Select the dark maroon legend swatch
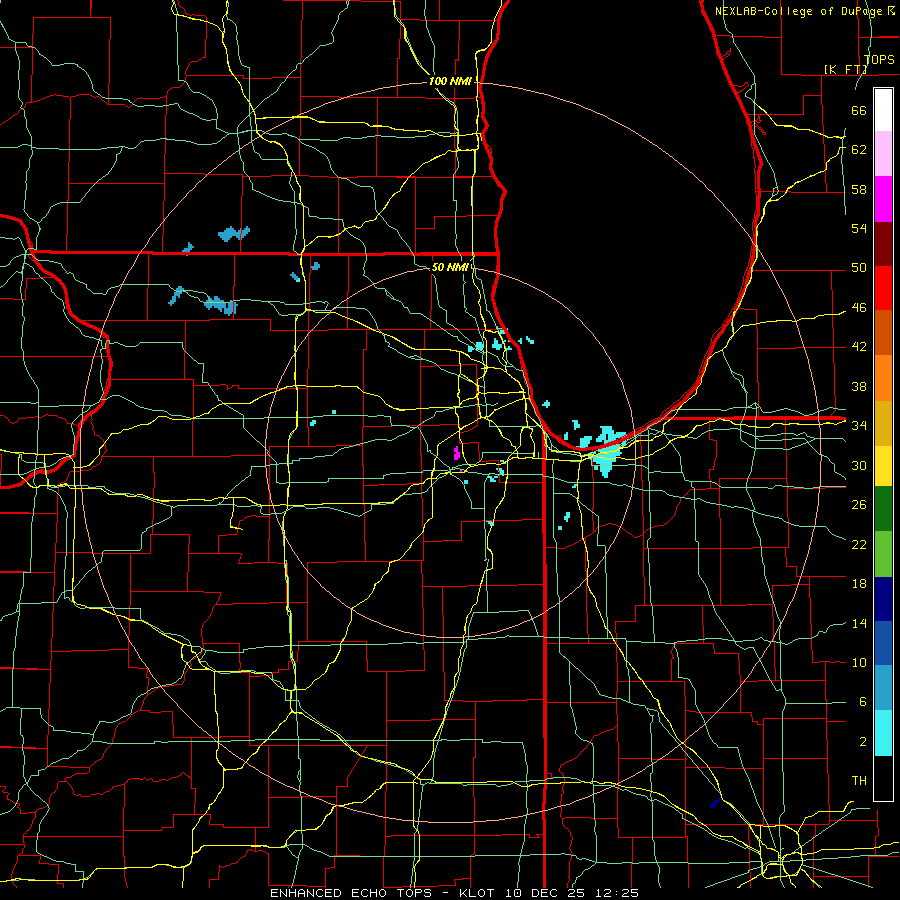Viewport: 900px width, 900px height. click(x=883, y=243)
